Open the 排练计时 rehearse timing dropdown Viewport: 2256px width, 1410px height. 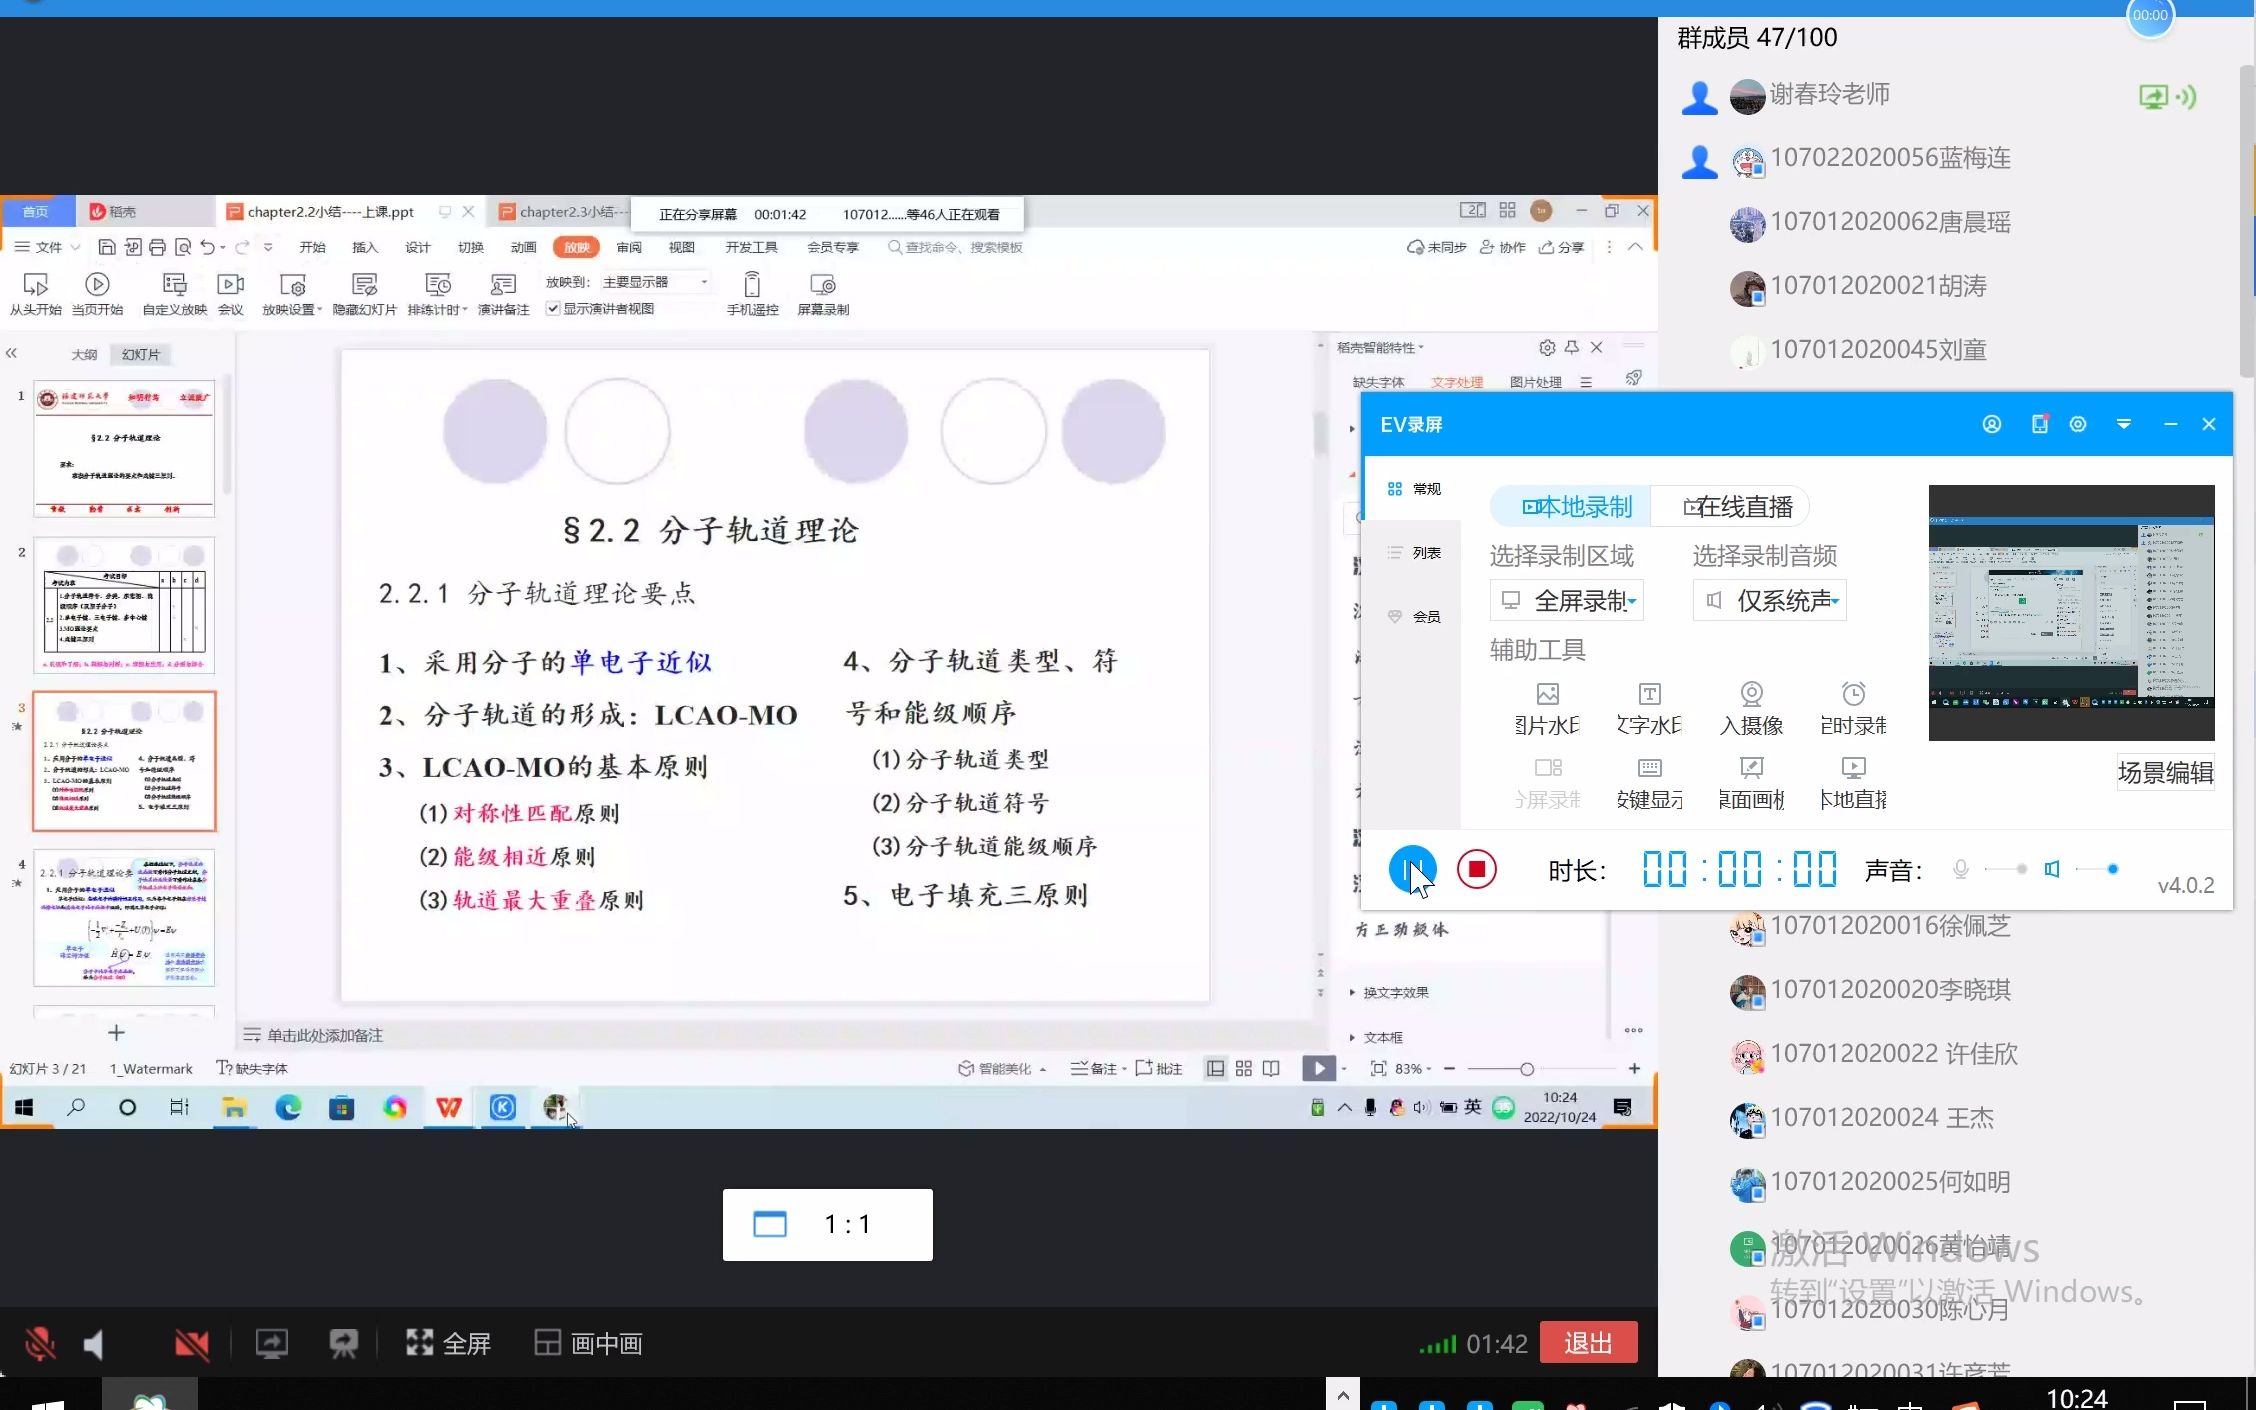(437, 294)
